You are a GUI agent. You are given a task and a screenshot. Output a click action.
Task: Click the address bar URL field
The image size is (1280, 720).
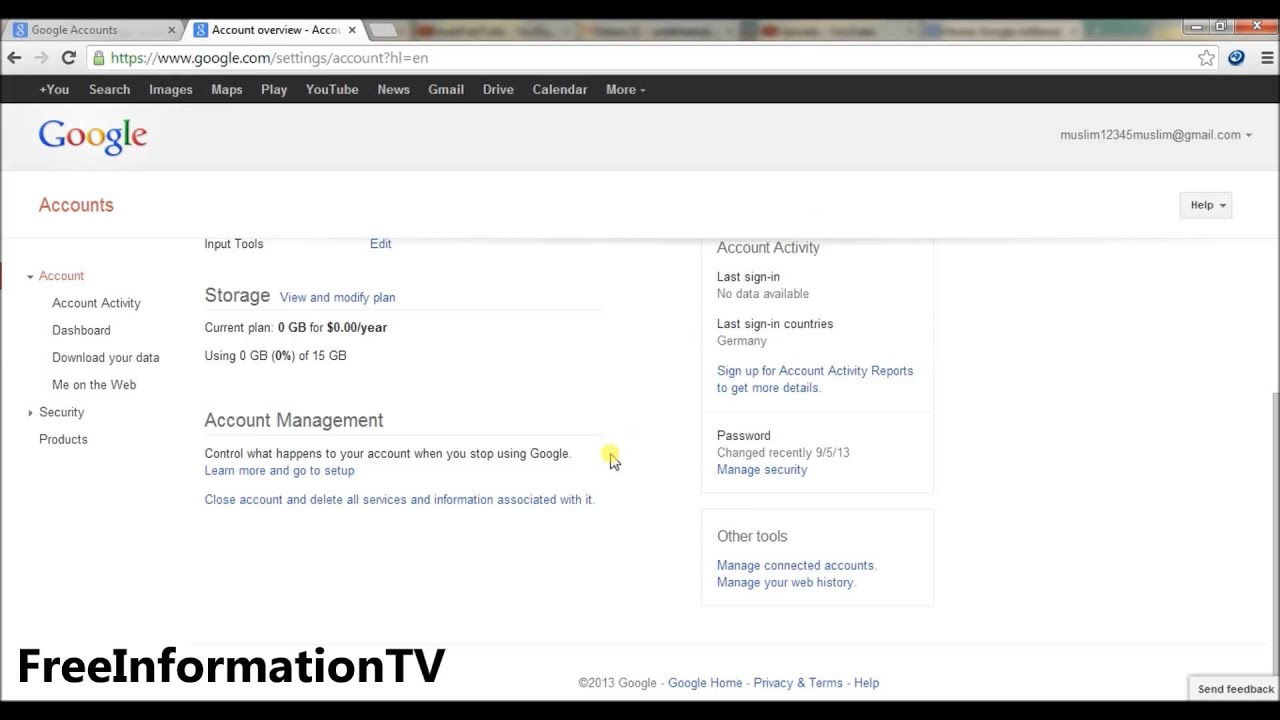(x=650, y=58)
